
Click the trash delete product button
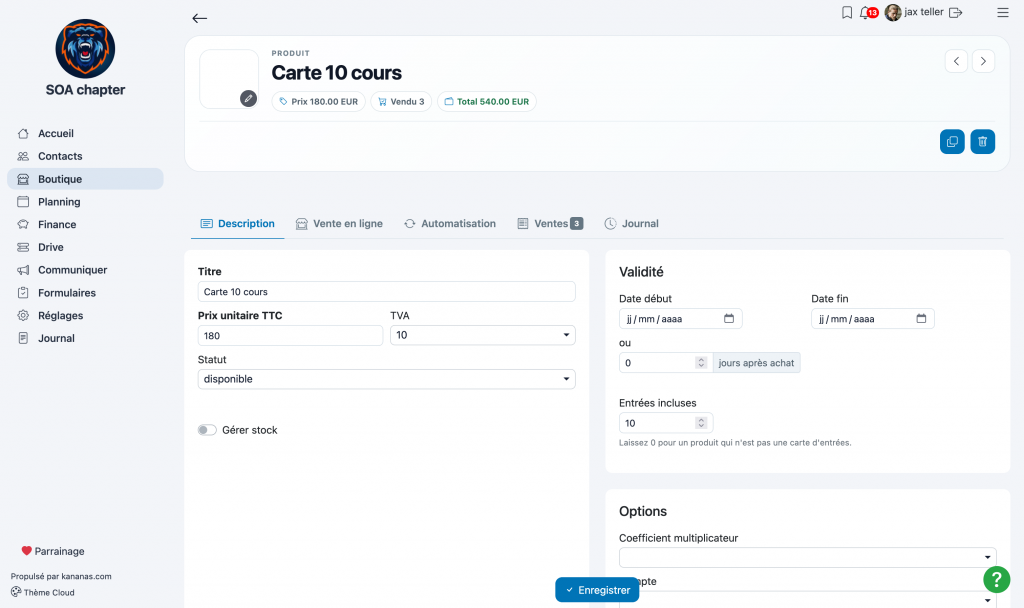983,142
